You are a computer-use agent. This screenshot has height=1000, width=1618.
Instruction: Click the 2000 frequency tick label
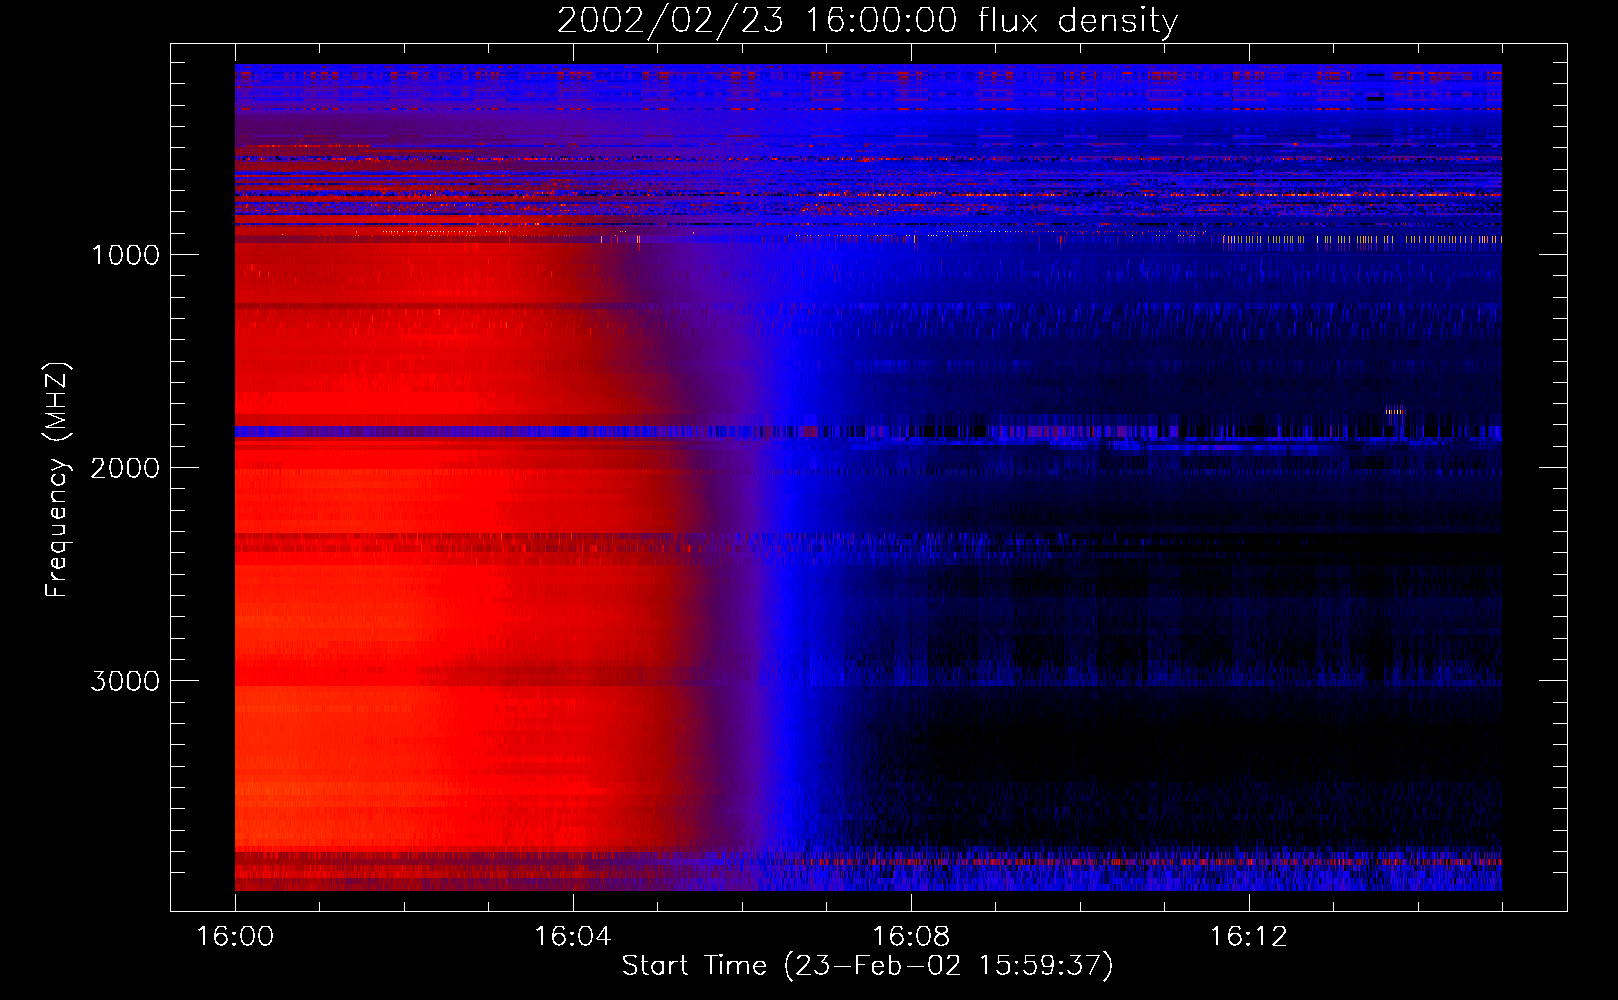pyautogui.click(x=125, y=468)
